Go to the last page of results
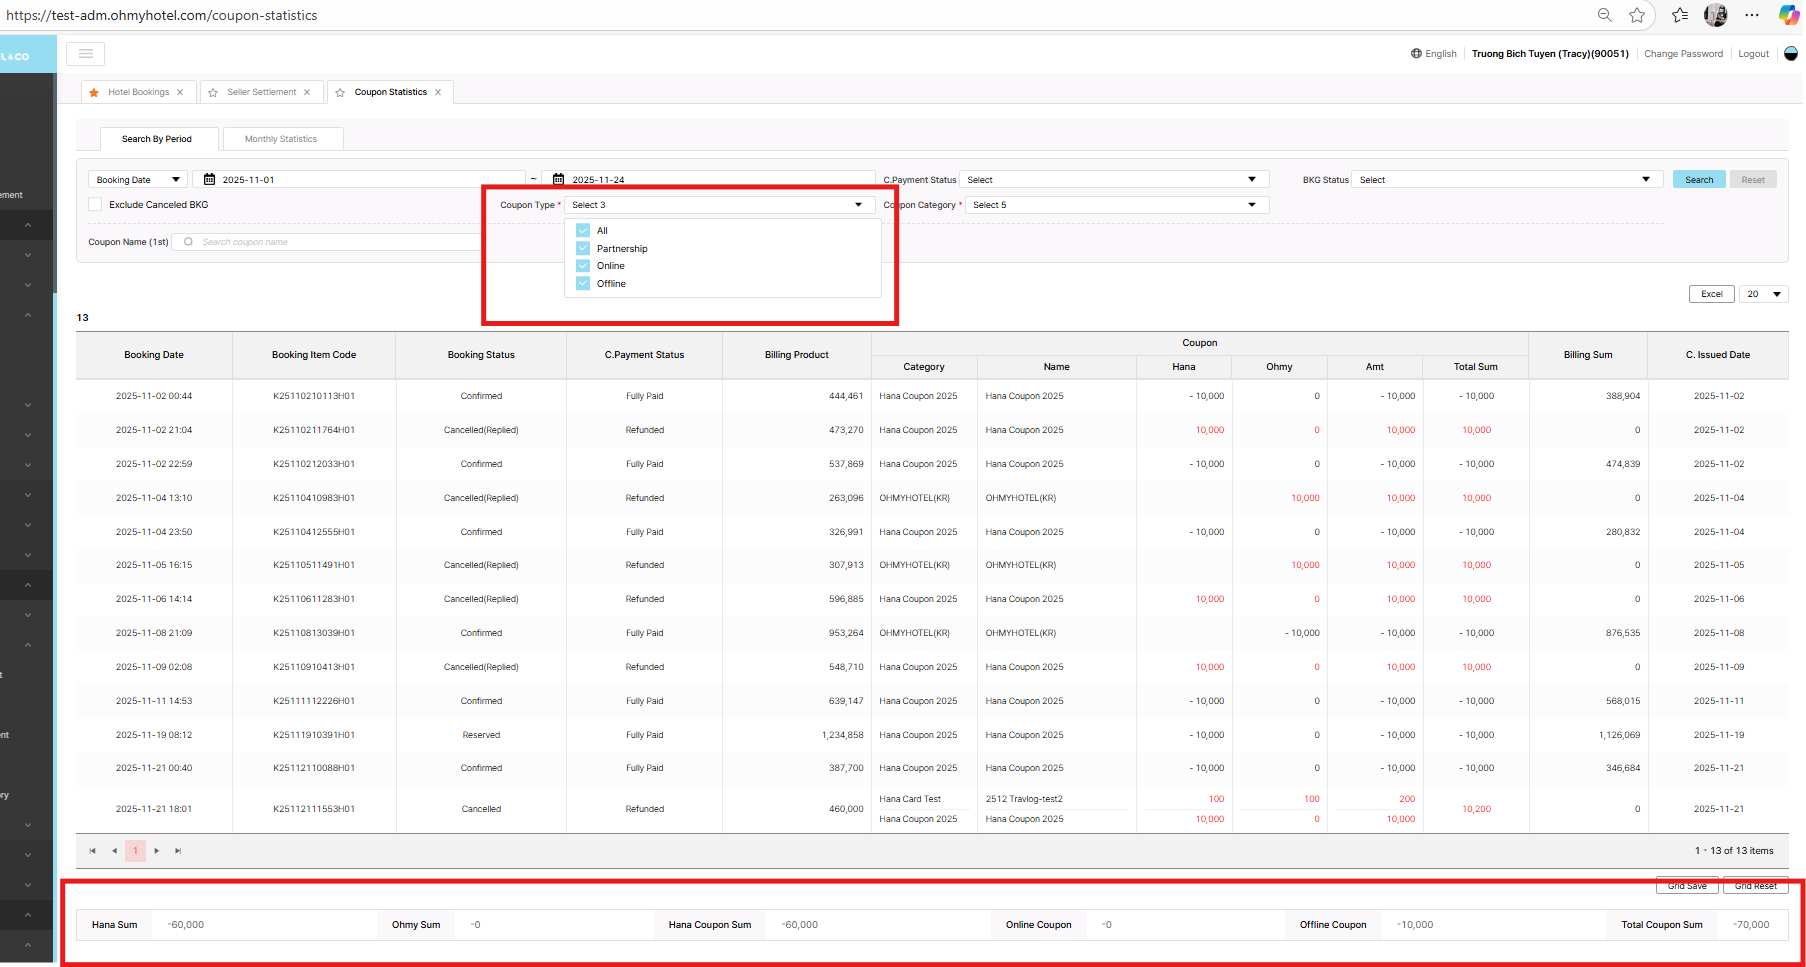 178,851
